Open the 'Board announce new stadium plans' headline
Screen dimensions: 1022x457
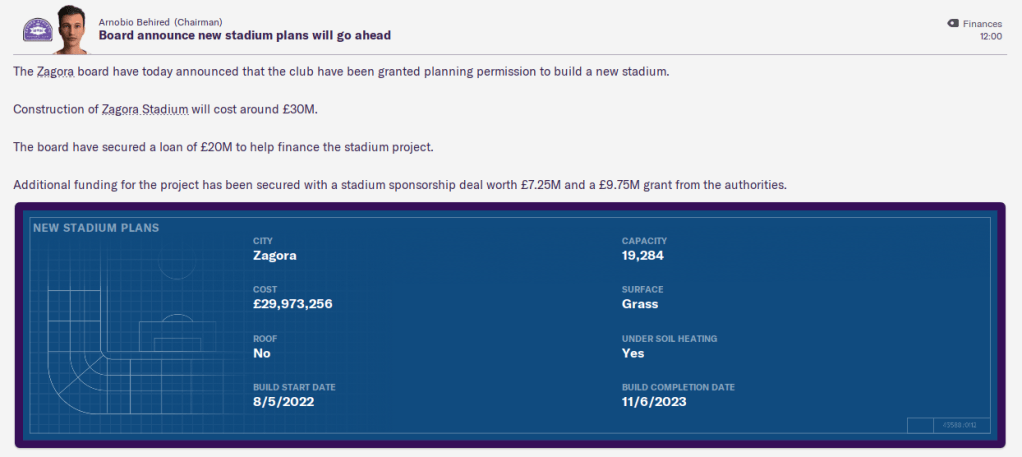244,35
